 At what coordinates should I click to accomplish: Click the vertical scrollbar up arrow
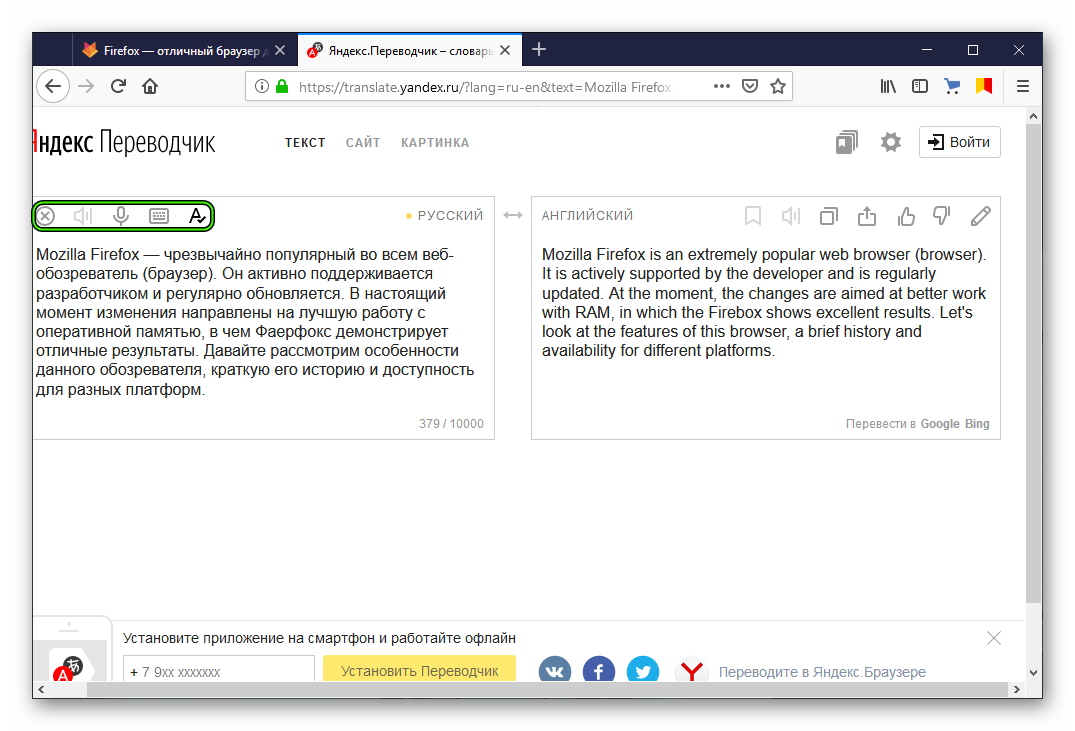[1033, 117]
